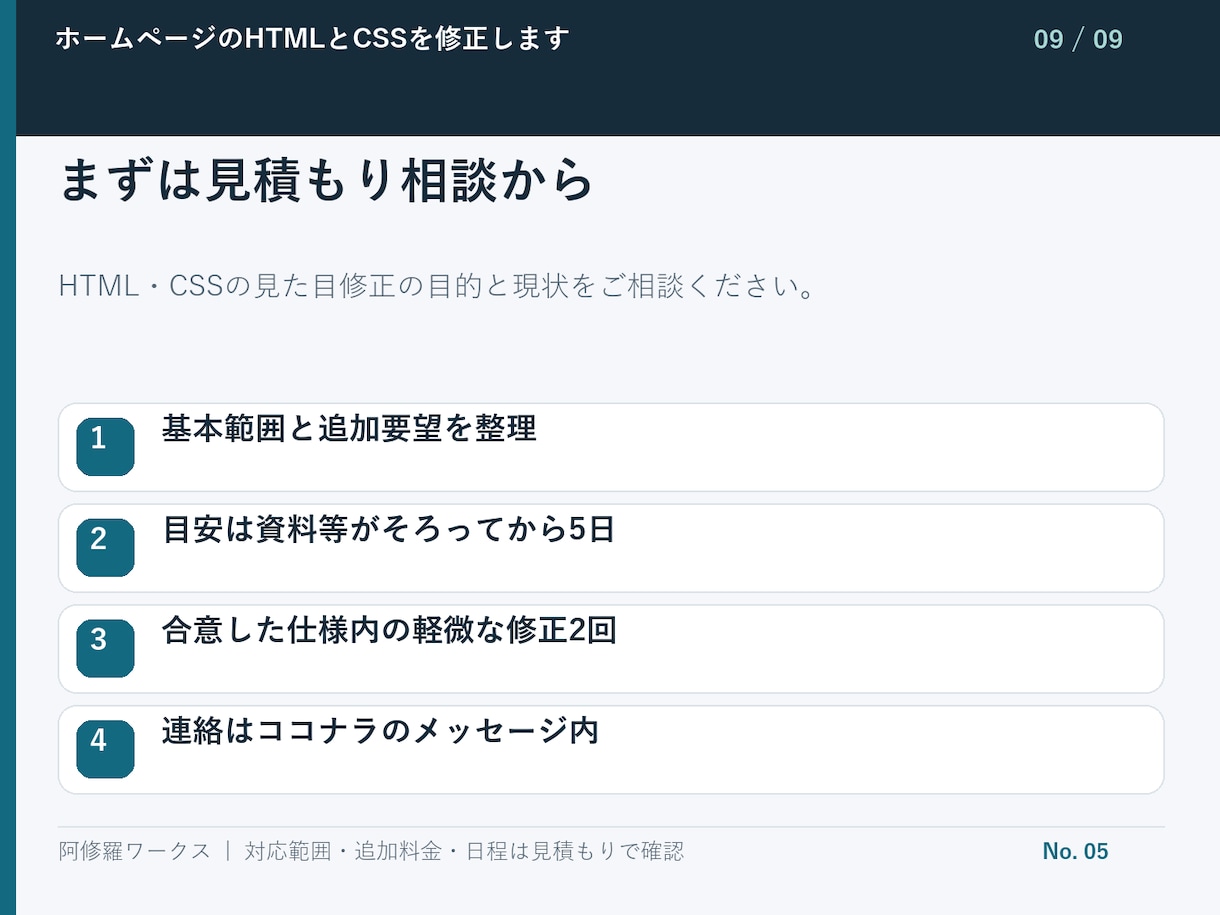Click the number 3 badge icon

coord(105,648)
